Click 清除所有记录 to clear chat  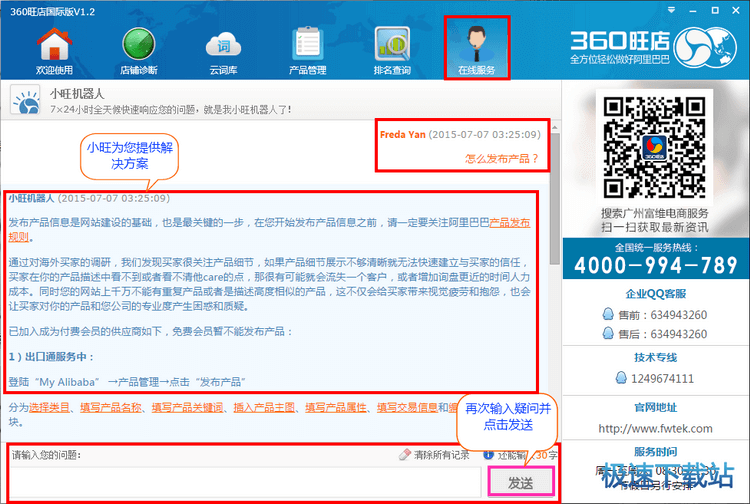coord(441,455)
